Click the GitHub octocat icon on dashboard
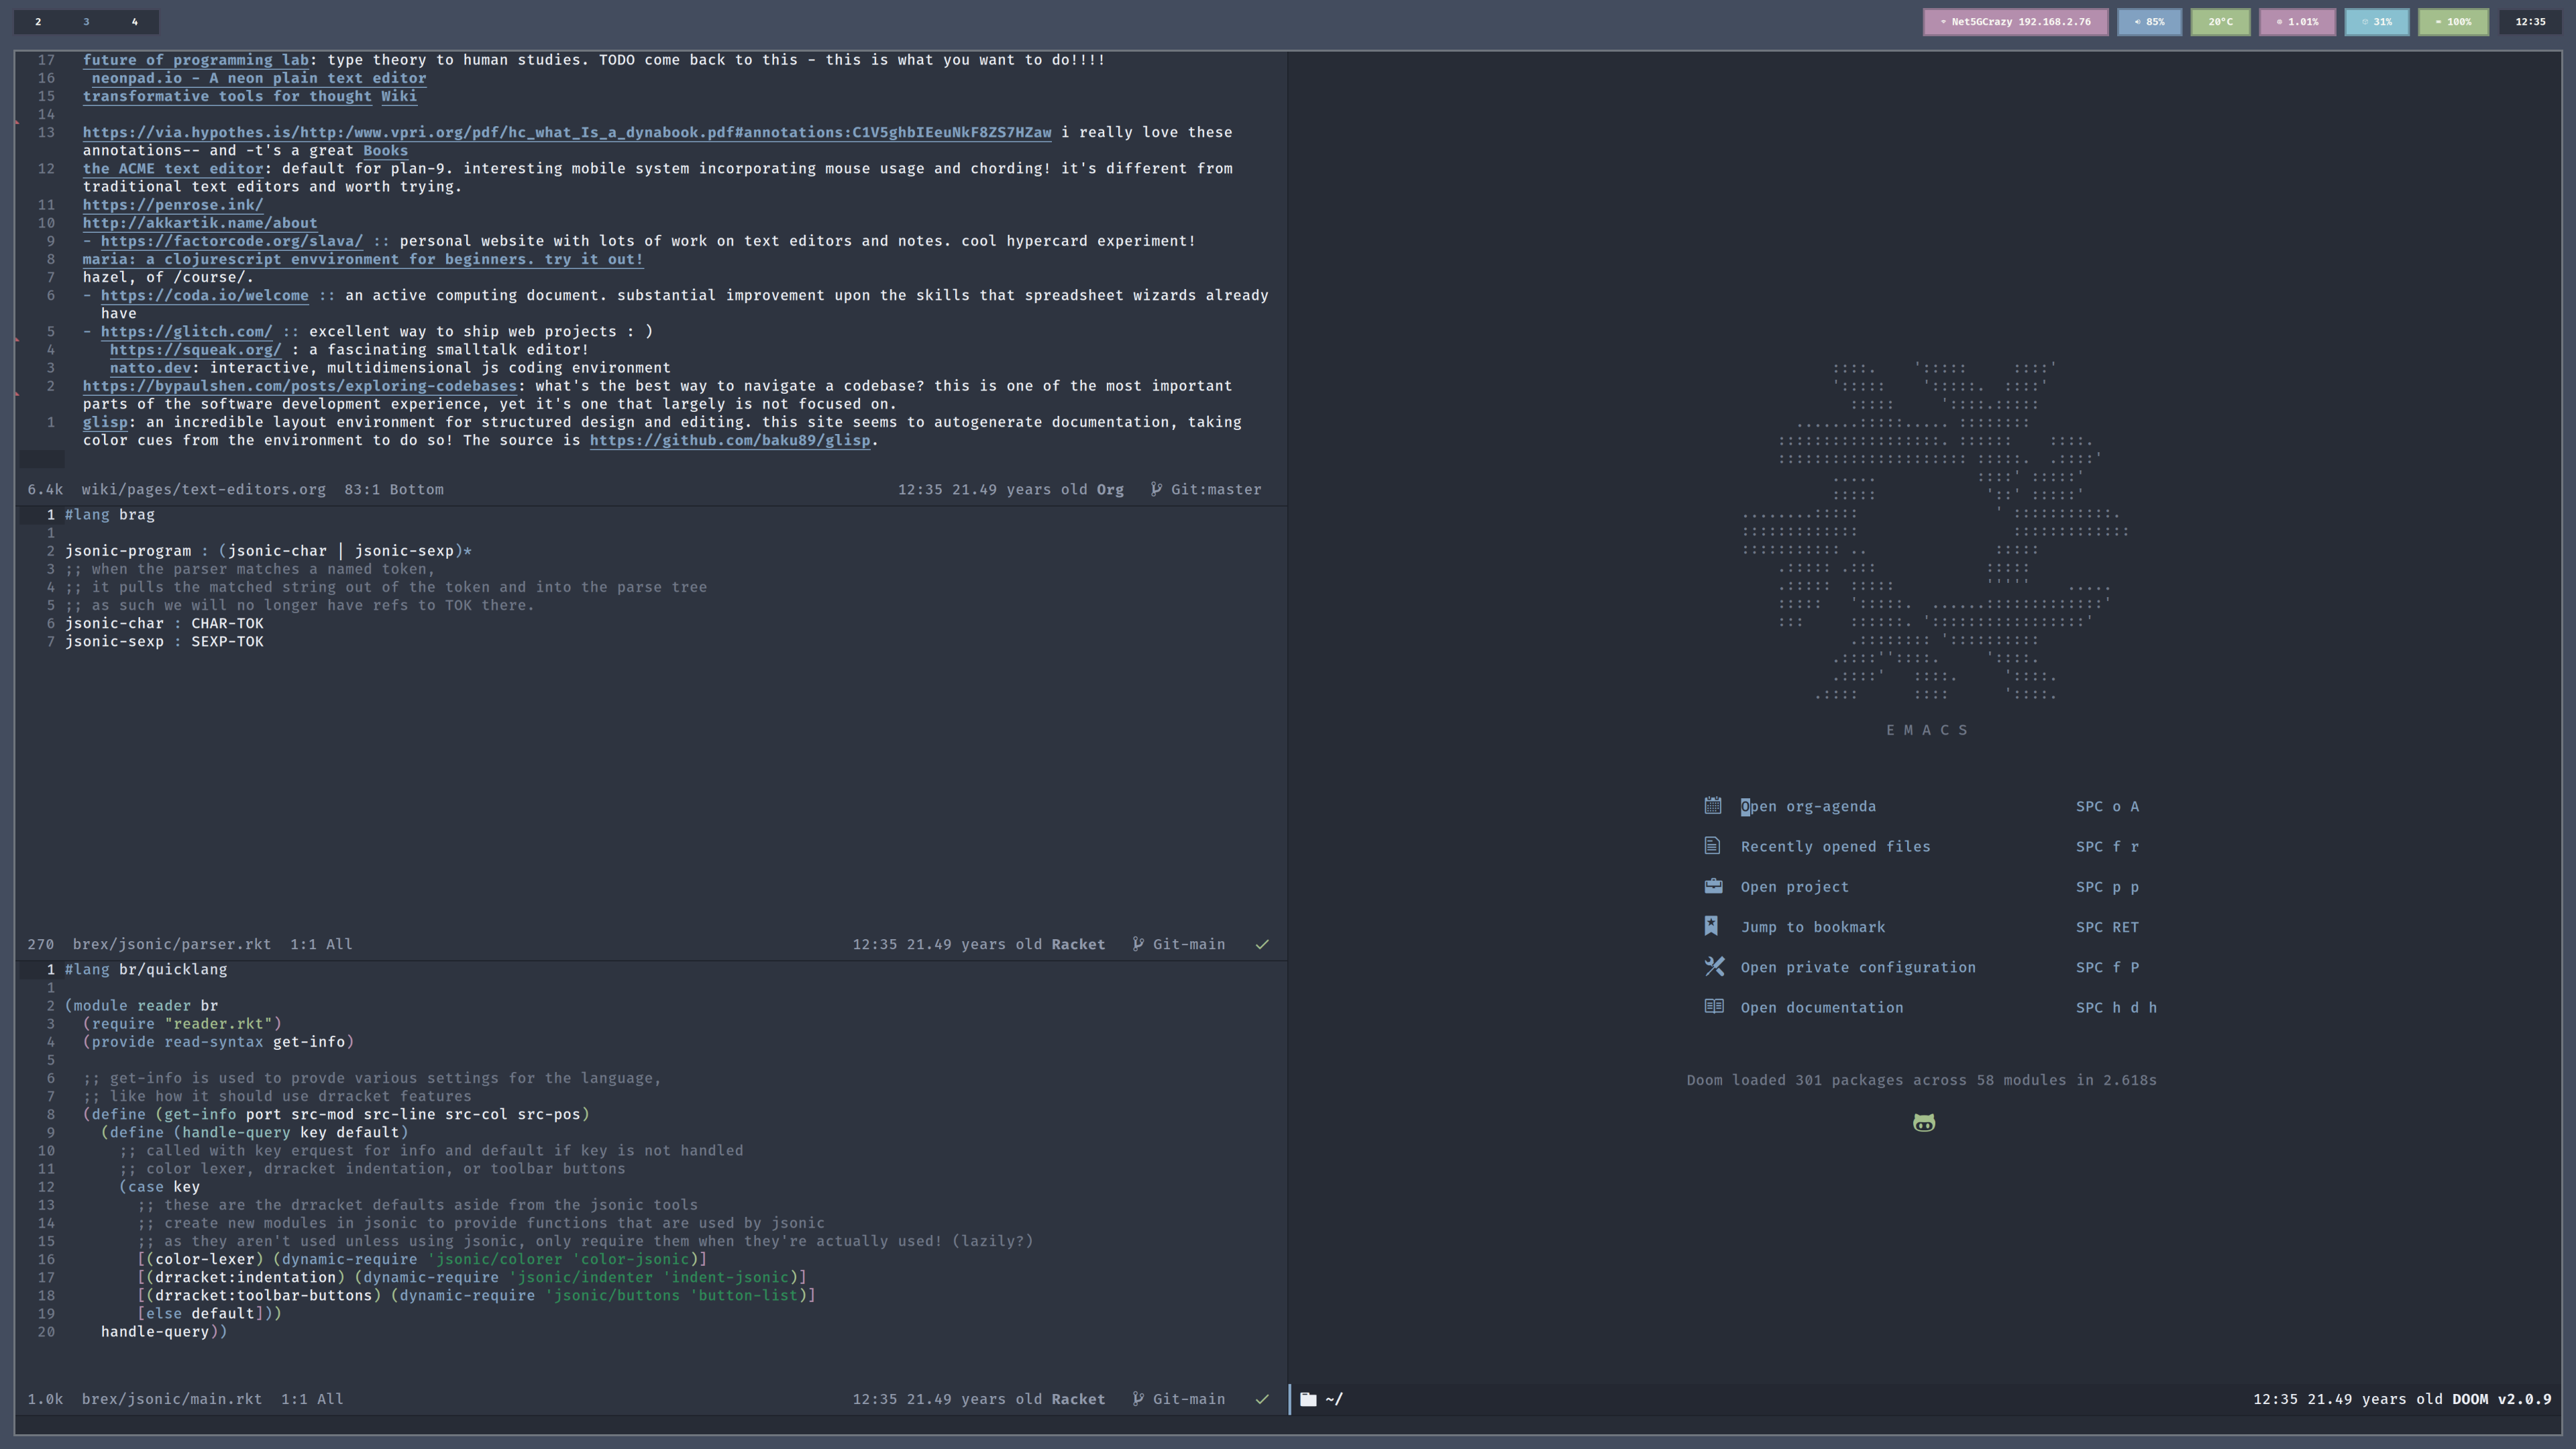The height and width of the screenshot is (1449, 2576). click(x=1924, y=1123)
